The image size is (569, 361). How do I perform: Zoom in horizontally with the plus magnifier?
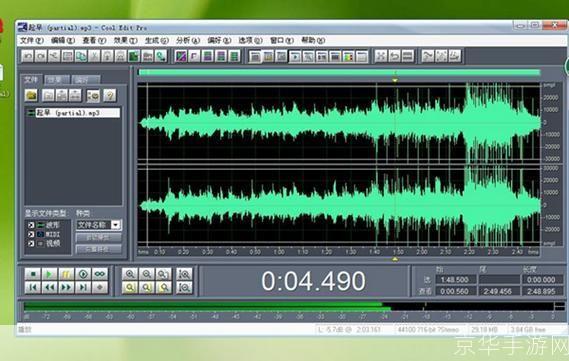pos(130,274)
